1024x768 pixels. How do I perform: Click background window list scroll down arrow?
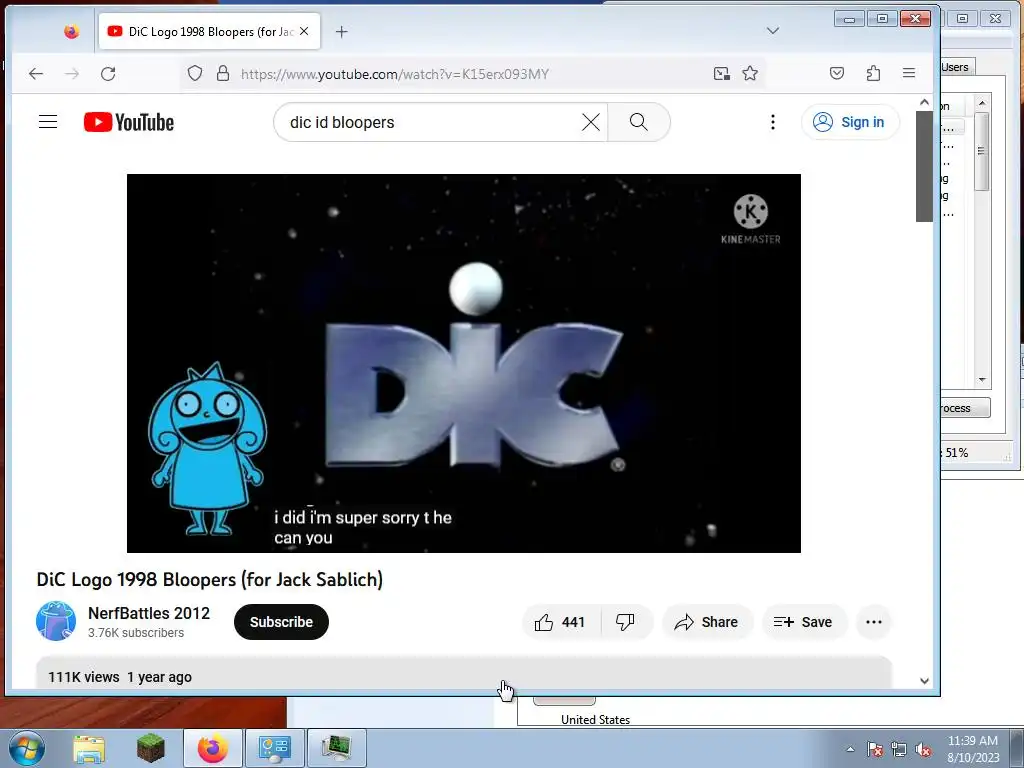[982, 379]
